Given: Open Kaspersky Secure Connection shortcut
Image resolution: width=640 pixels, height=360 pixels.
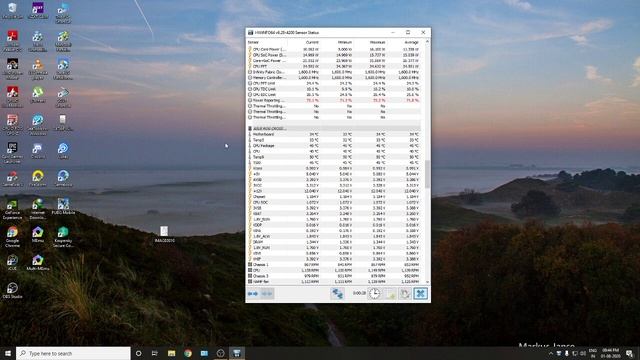Looking at the screenshot, I should (x=63, y=237).
